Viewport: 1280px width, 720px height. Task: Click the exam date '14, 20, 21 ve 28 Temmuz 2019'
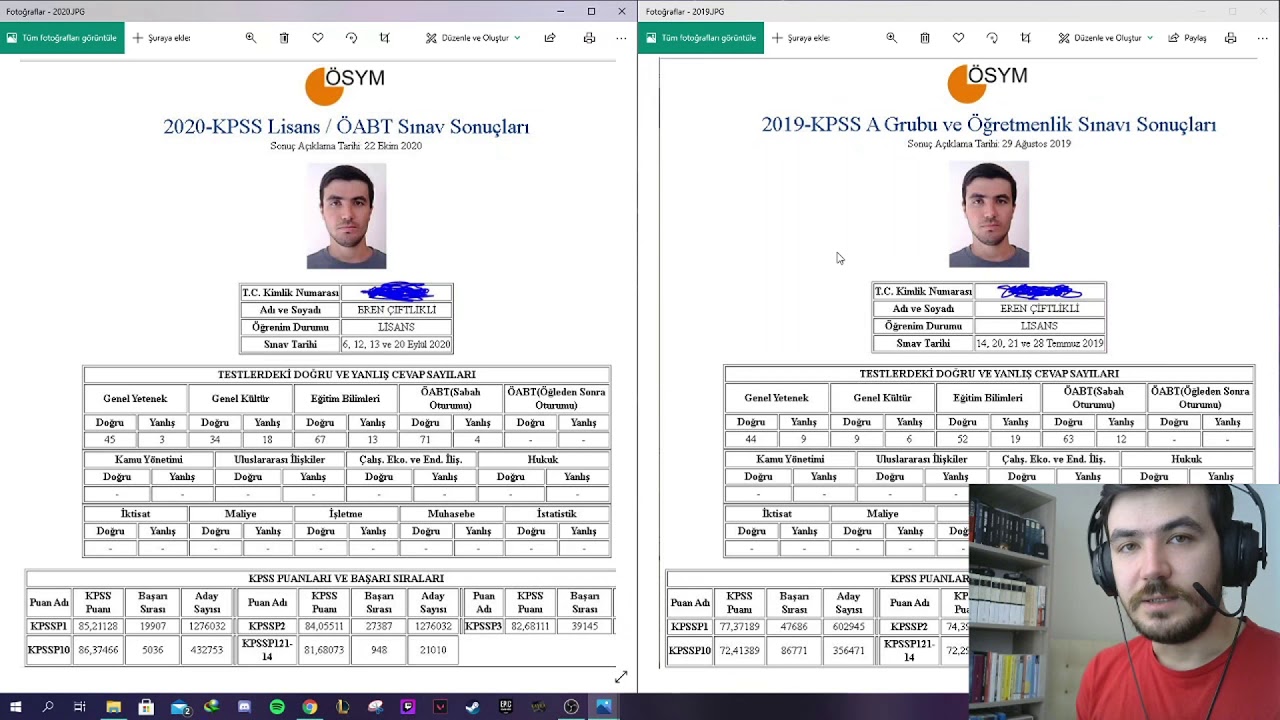pyautogui.click(x=1040, y=343)
